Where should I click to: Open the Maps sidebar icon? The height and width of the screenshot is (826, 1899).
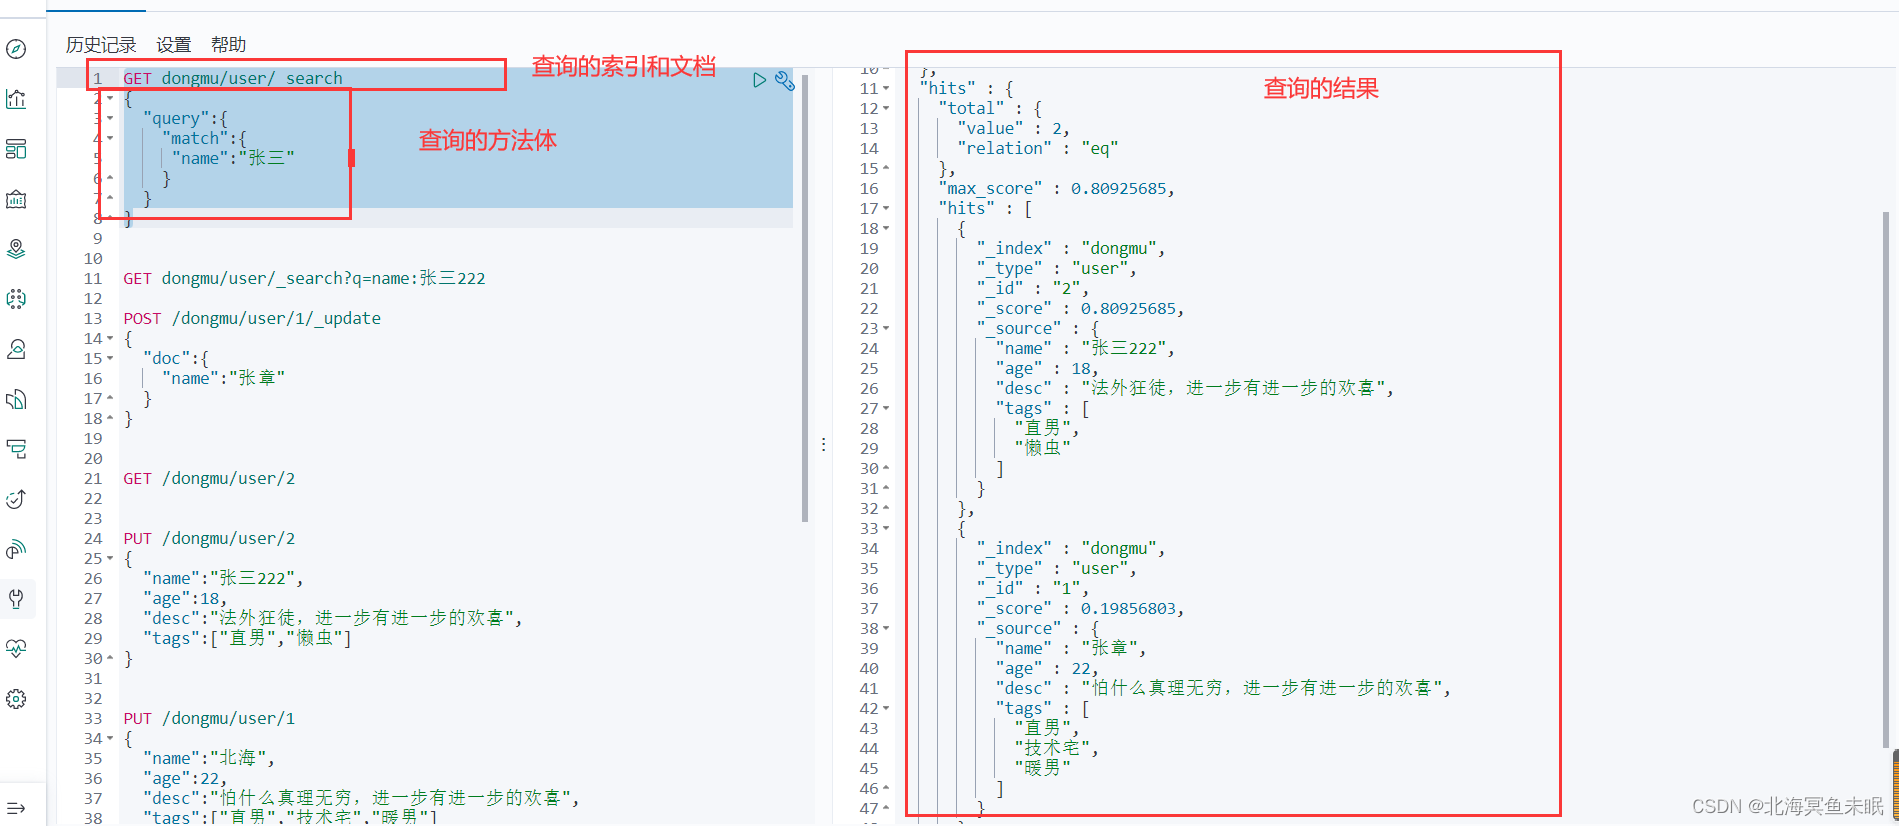coord(16,249)
